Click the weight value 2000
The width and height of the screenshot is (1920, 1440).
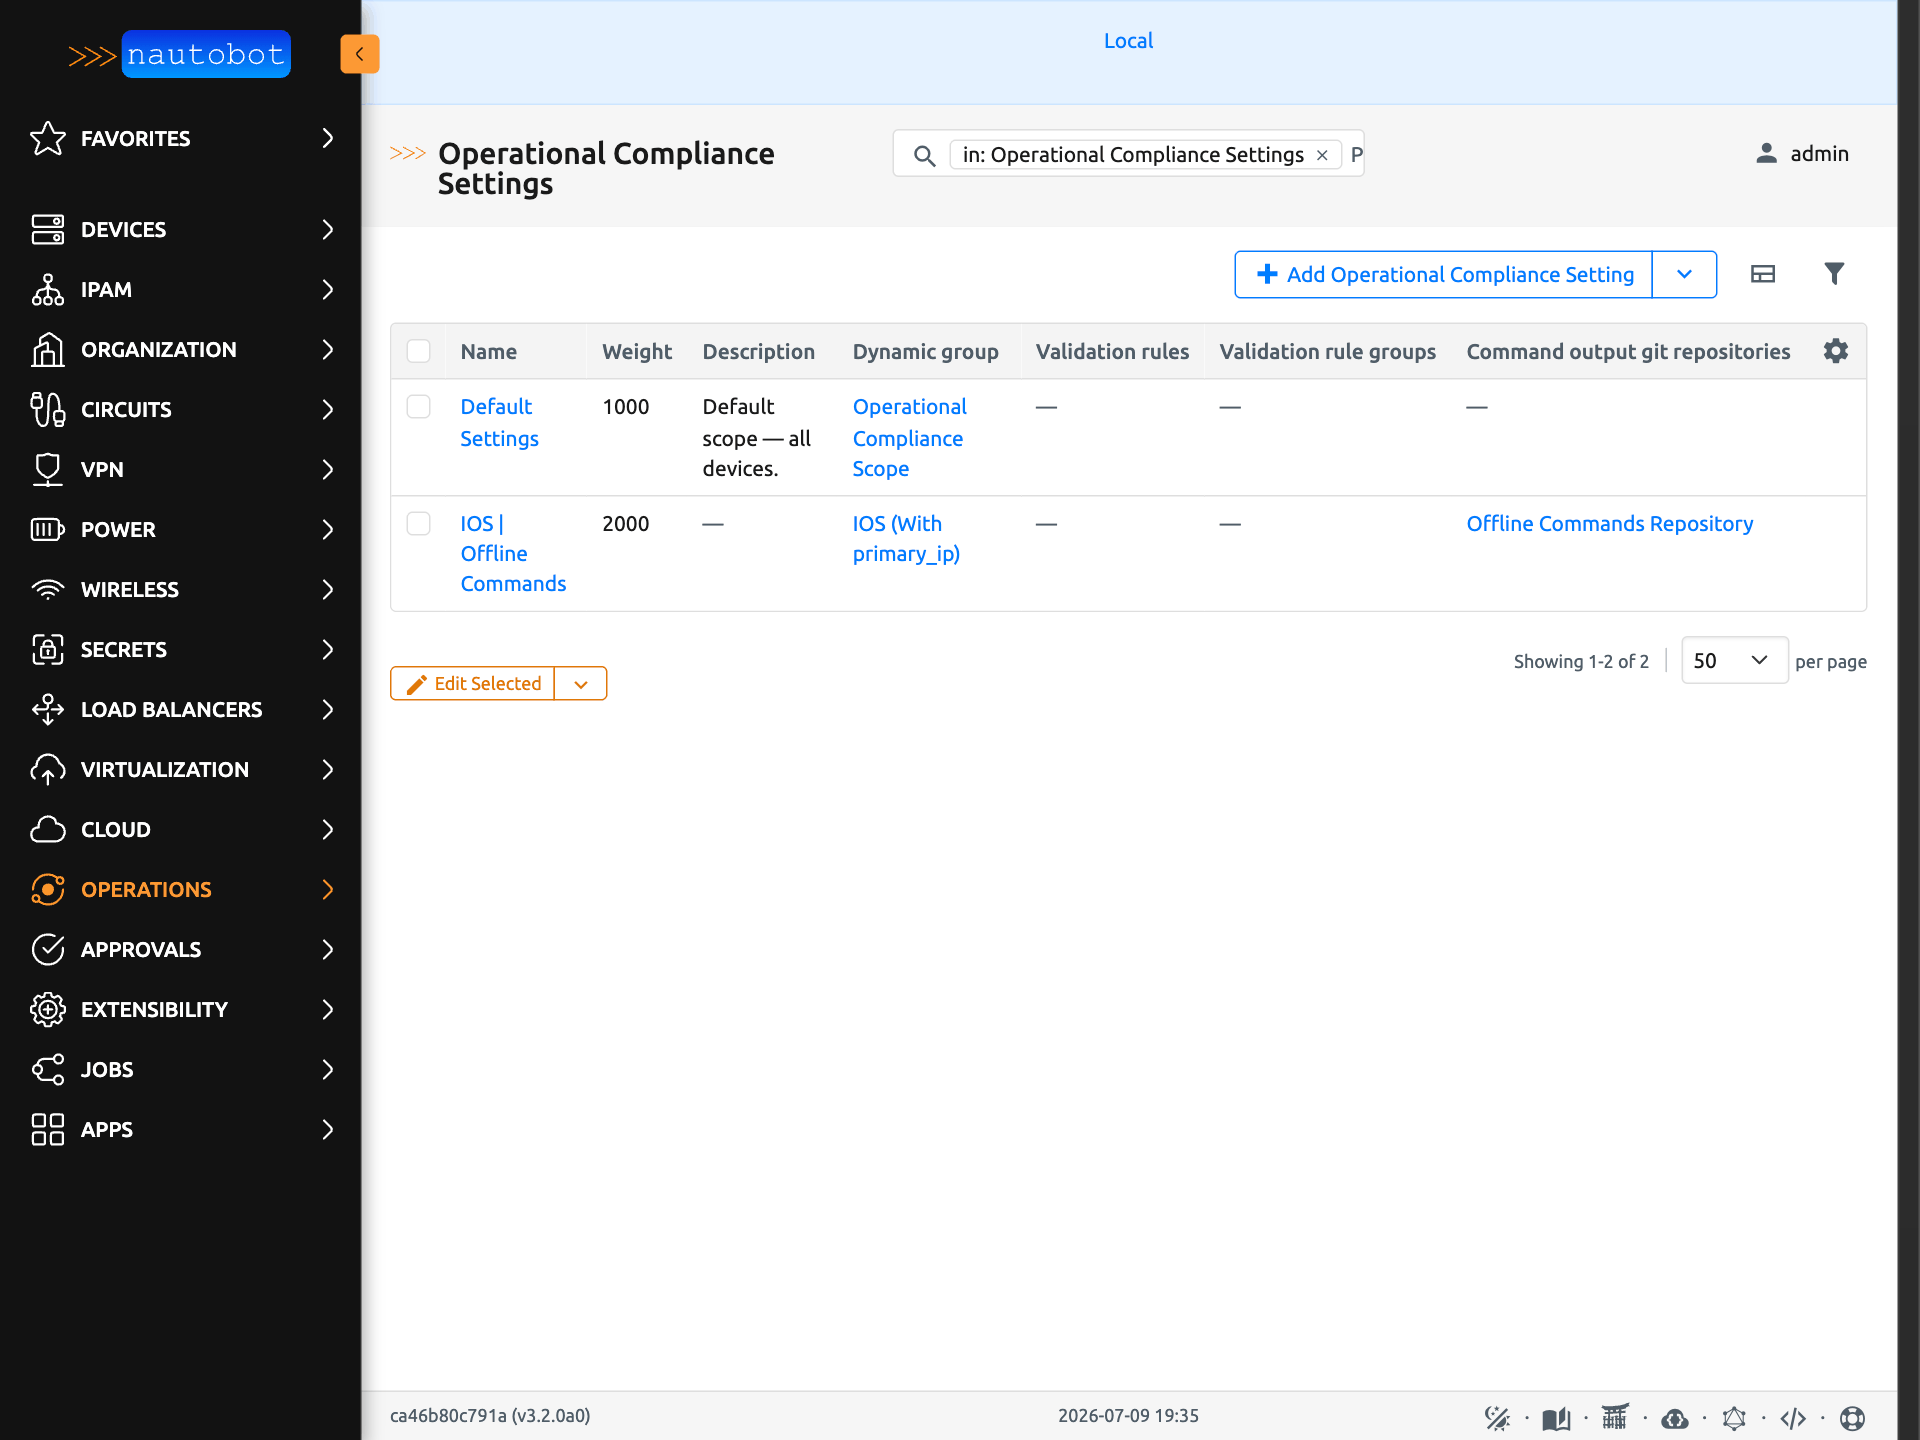point(625,523)
